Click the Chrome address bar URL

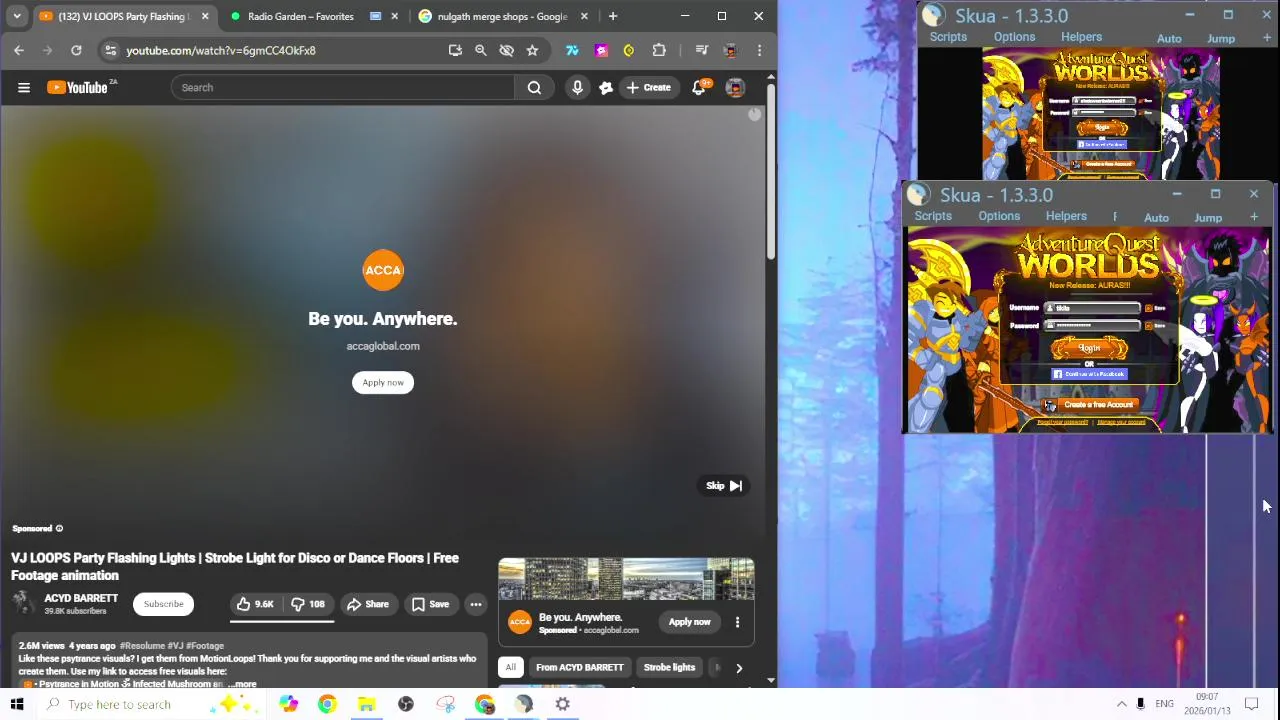[x=221, y=50]
